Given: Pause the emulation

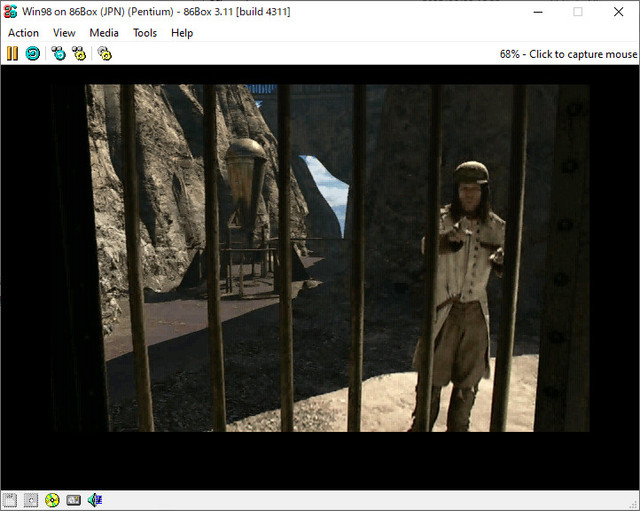Looking at the screenshot, I should pyautogui.click(x=12, y=53).
